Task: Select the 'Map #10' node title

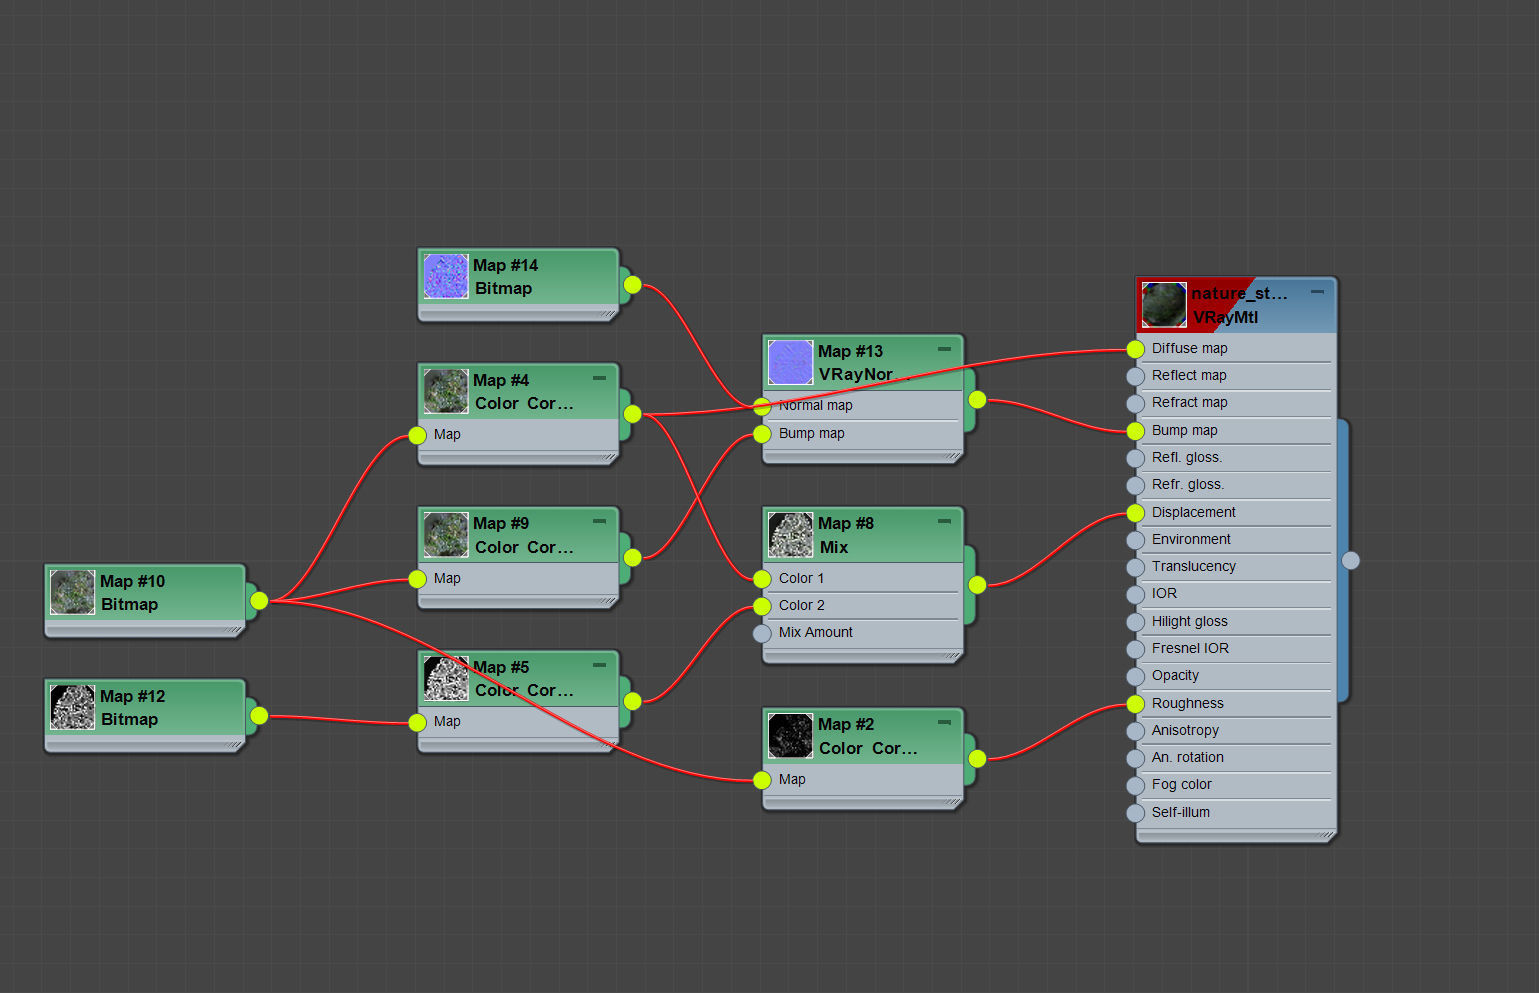Action: point(132,581)
